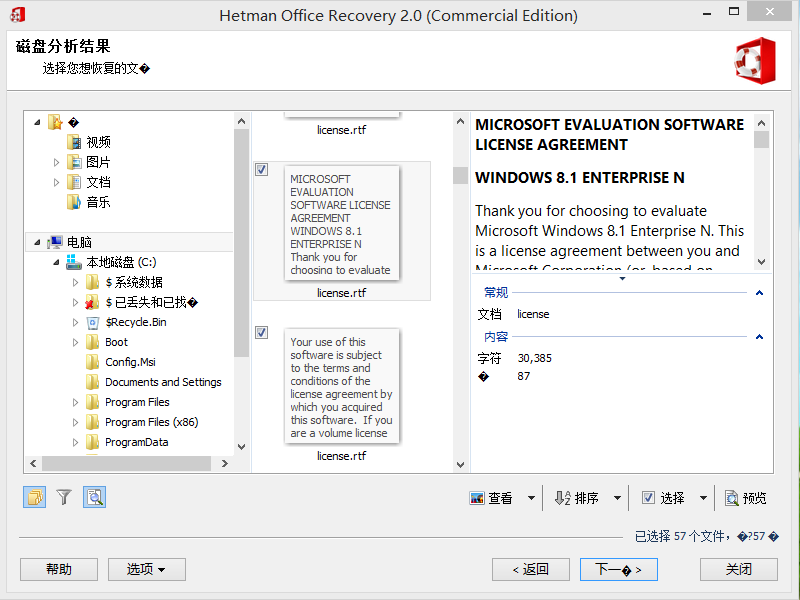Viewport: 800px width, 600px height.
Task: Click the file list scrollbar up arrow
Action: [x=460, y=121]
